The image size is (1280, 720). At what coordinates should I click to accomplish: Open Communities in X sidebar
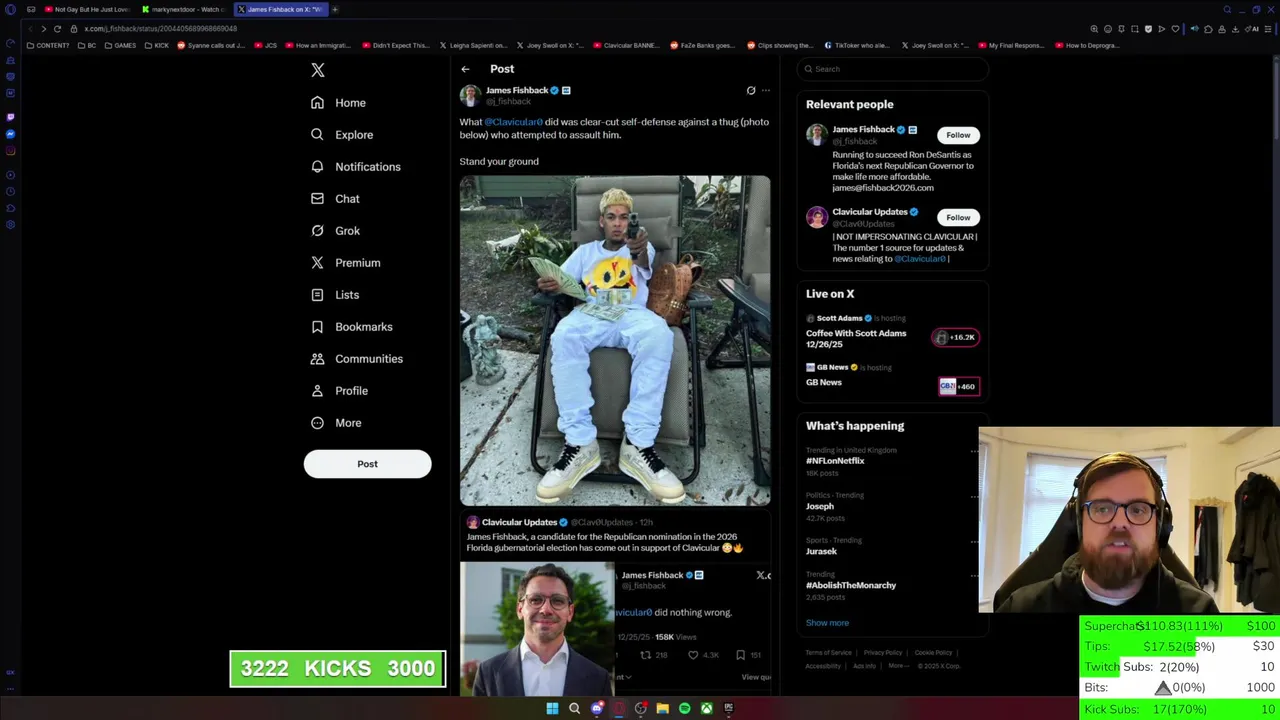[x=356, y=359]
